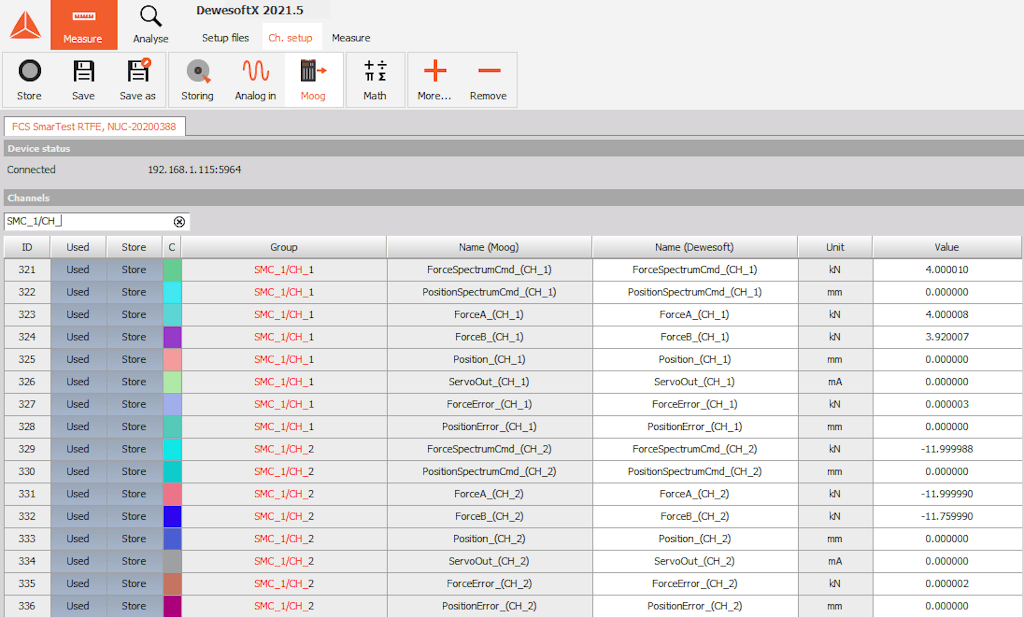Toggle Used for channel ID 334
The image size is (1024, 618).
78,561
